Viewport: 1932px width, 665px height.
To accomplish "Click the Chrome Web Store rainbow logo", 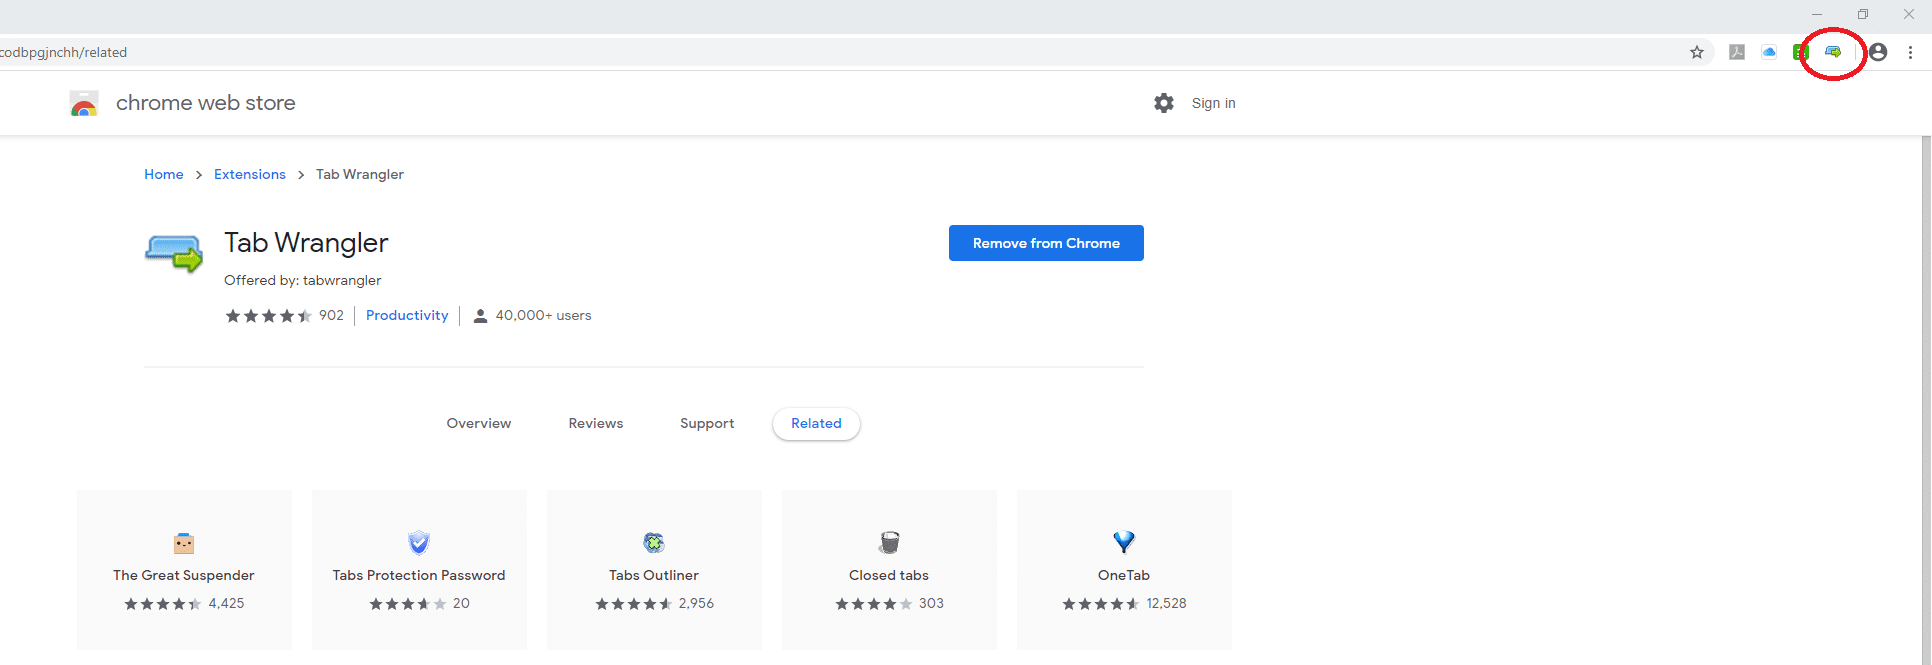I will (x=84, y=103).
